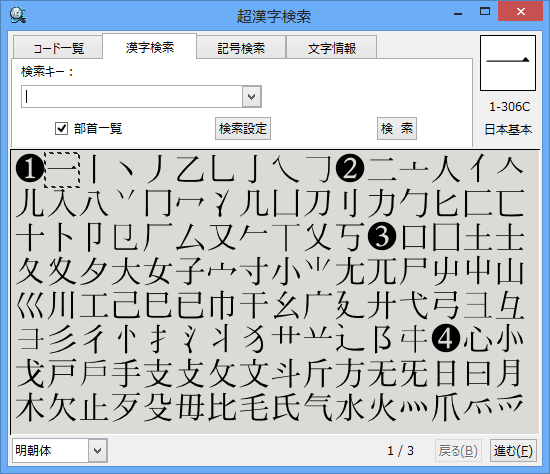This screenshot has height=474, width=550.
Task: Open the 明朝体 font dropdown
Action: point(98,450)
